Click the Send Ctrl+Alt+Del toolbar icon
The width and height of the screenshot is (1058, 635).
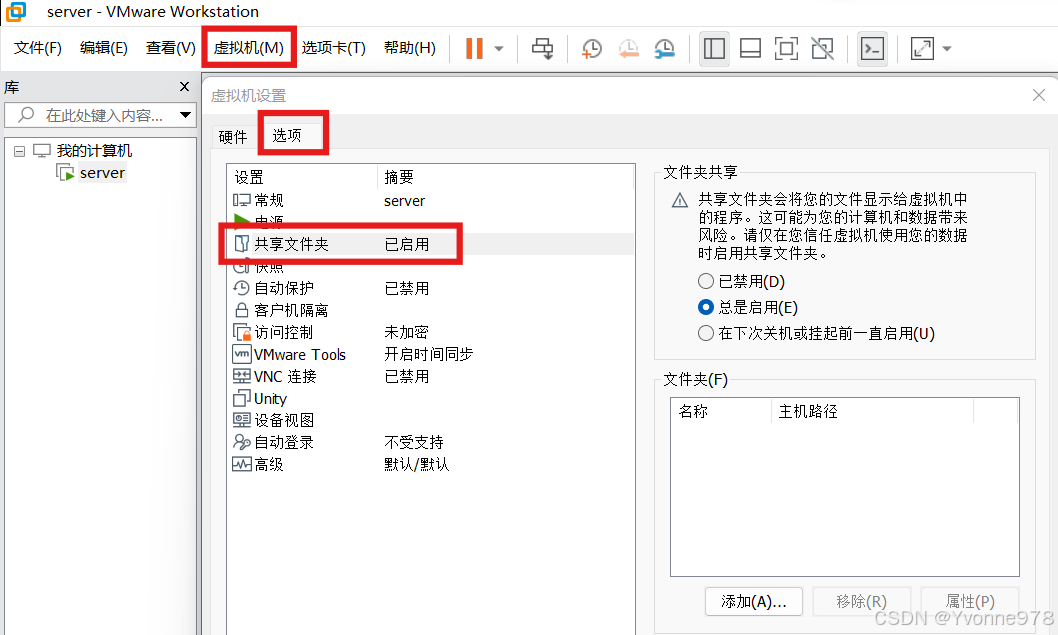542,49
